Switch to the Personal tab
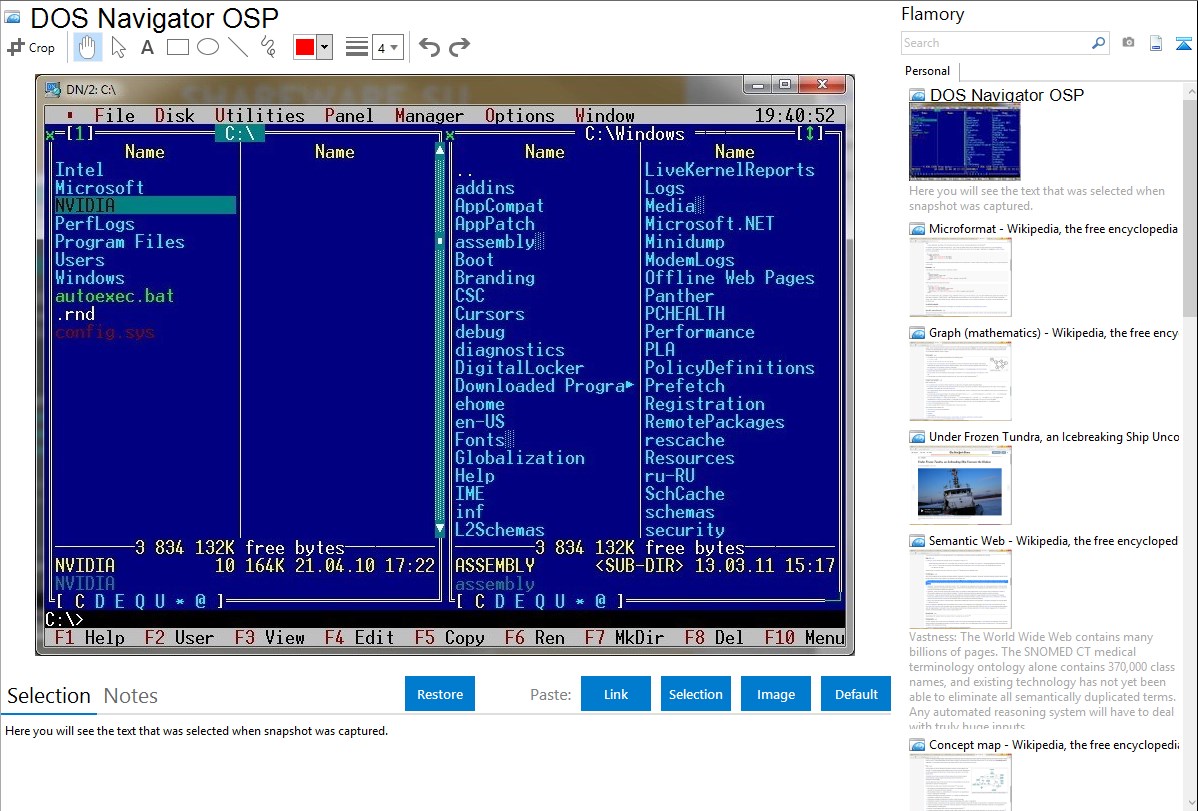Screen dimensions: 1198x811 (x=927, y=71)
